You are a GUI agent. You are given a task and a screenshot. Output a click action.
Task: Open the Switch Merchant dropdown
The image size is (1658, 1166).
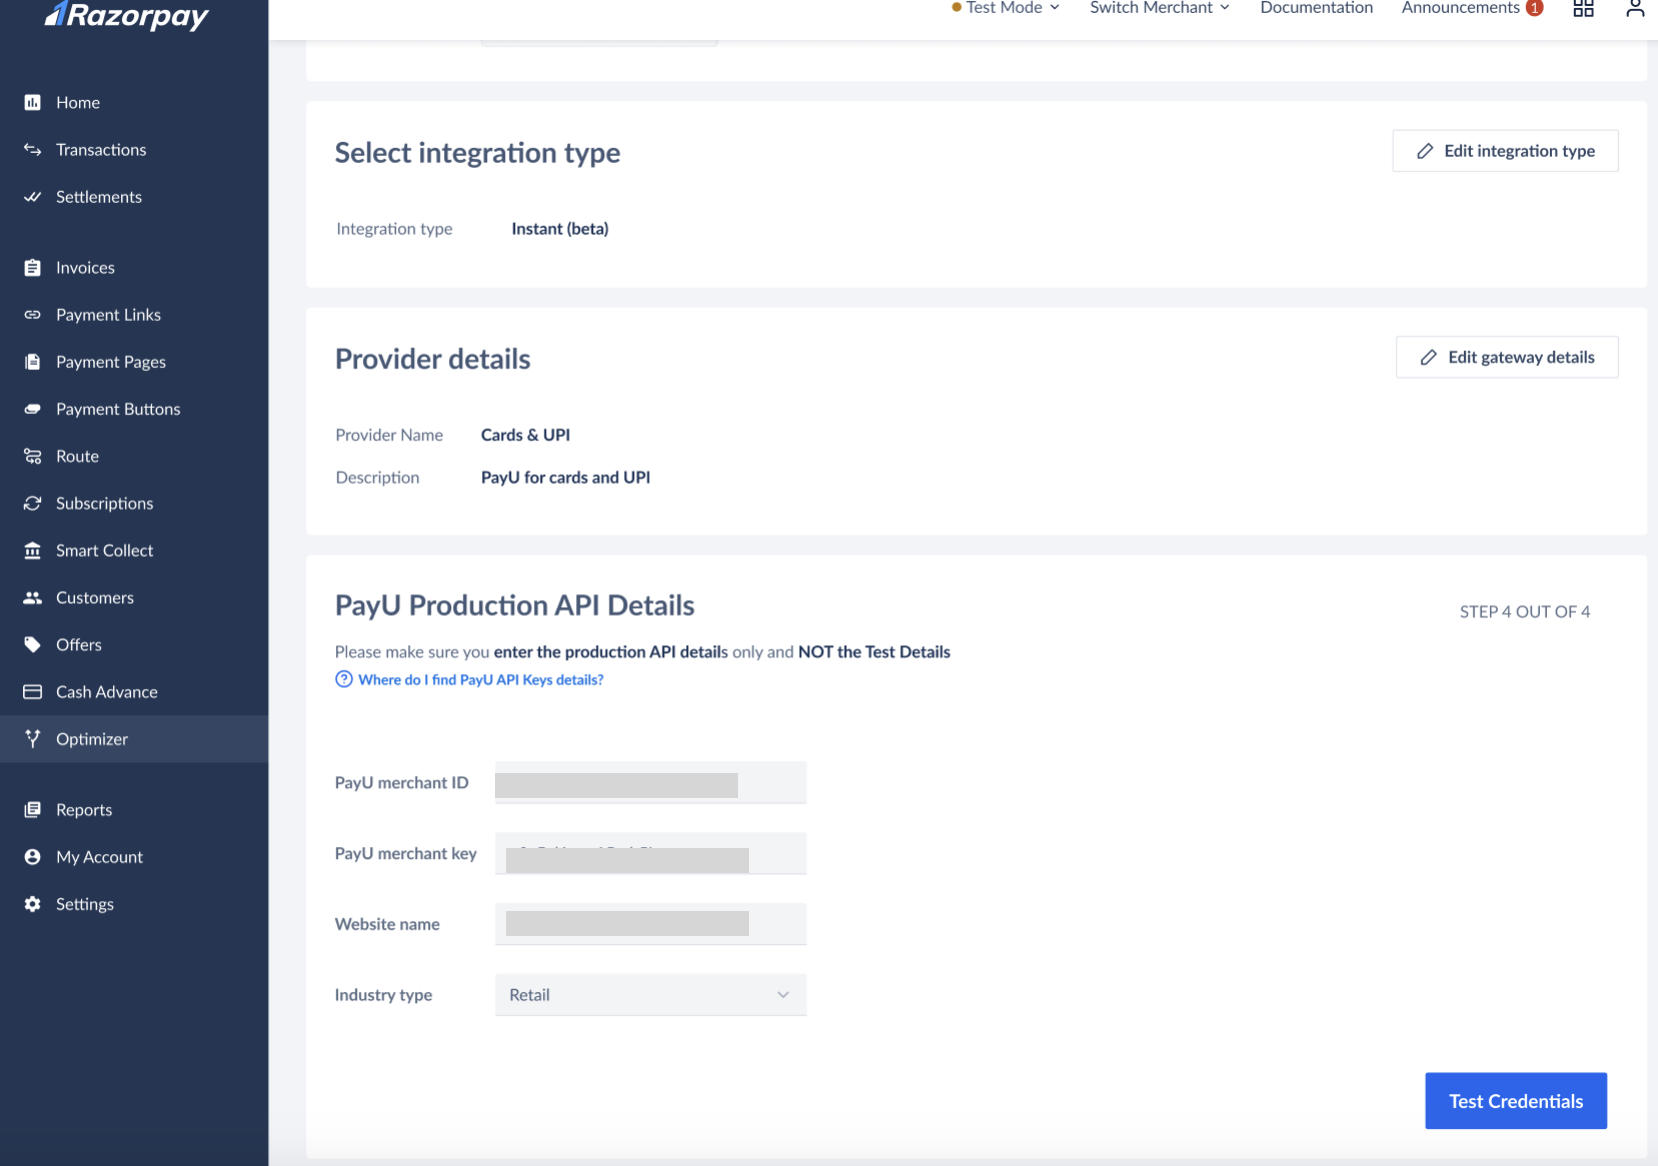tap(1160, 8)
